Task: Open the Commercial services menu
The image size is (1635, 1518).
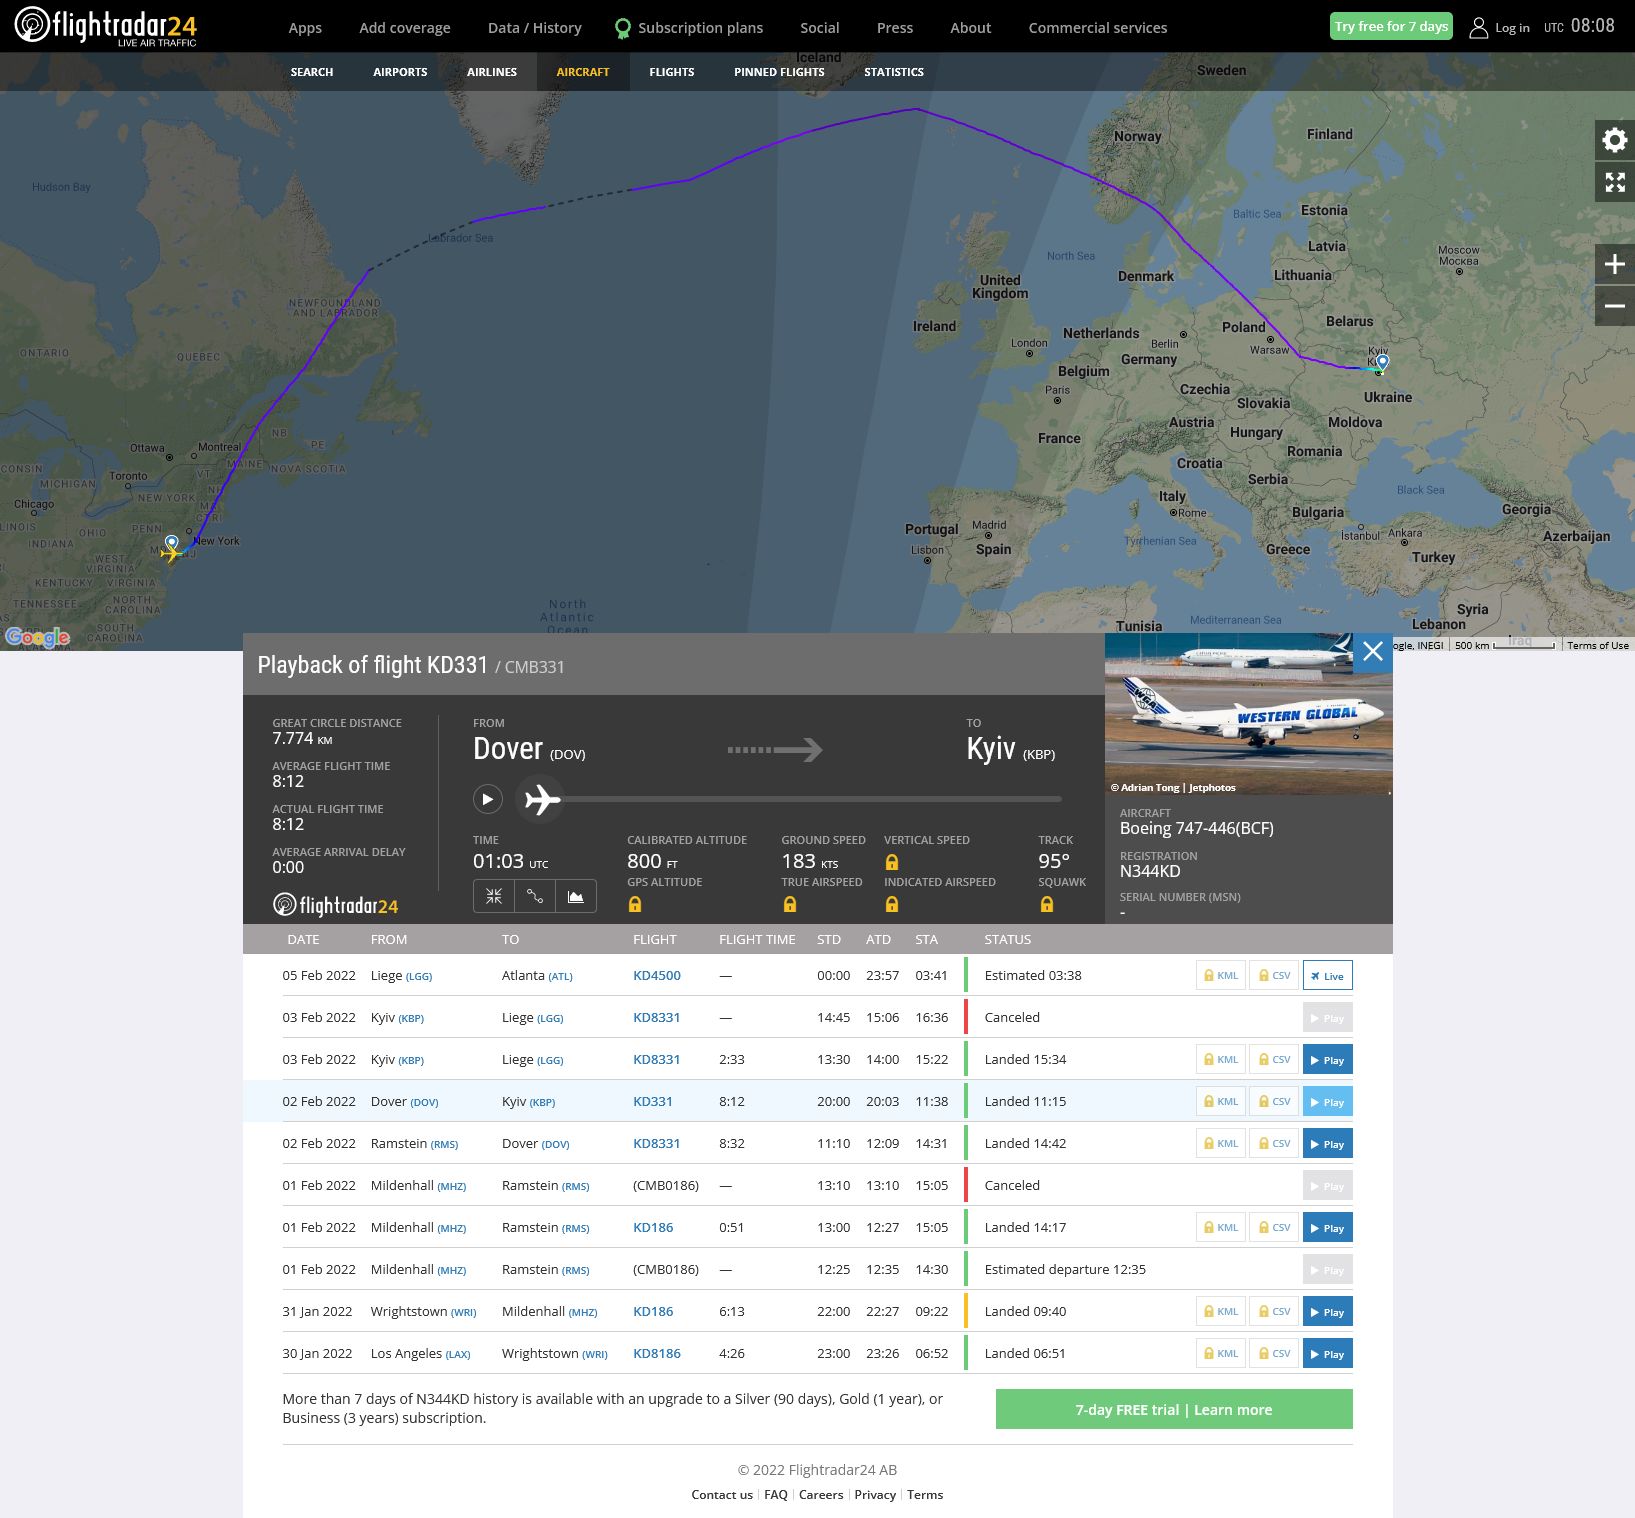Action: tap(1097, 28)
